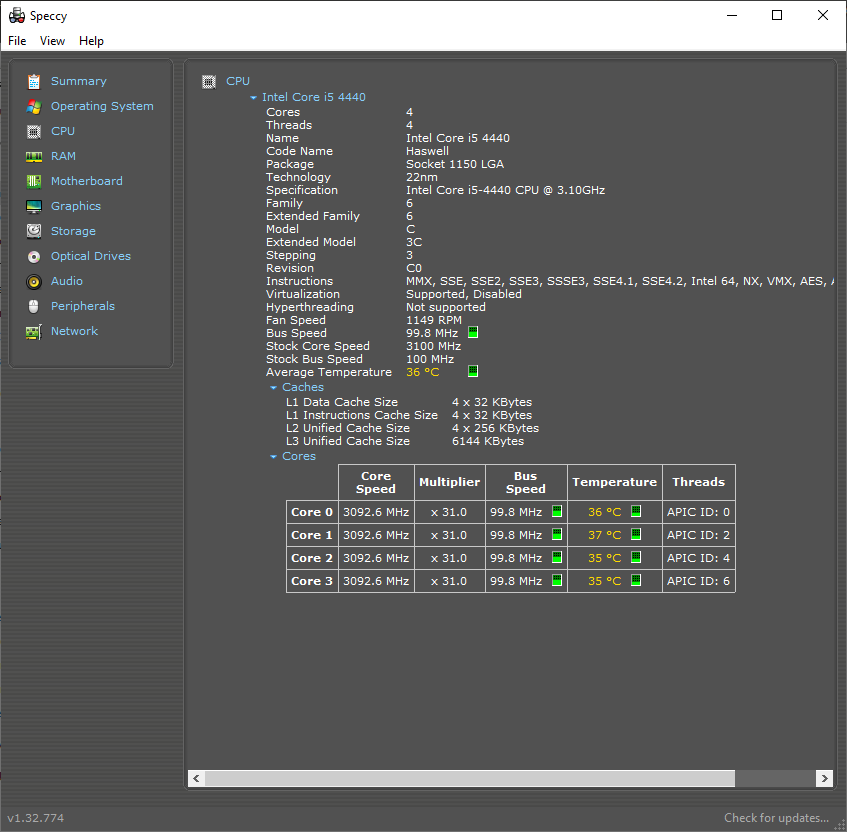Click the Code Name Haswell value

[427, 151]
